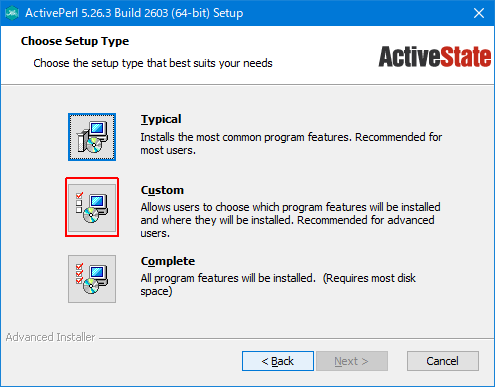Select the Typical setup icon button
The width and height of the screenshot is (495, 387).
pyautogui.click(x=92, y=137)
